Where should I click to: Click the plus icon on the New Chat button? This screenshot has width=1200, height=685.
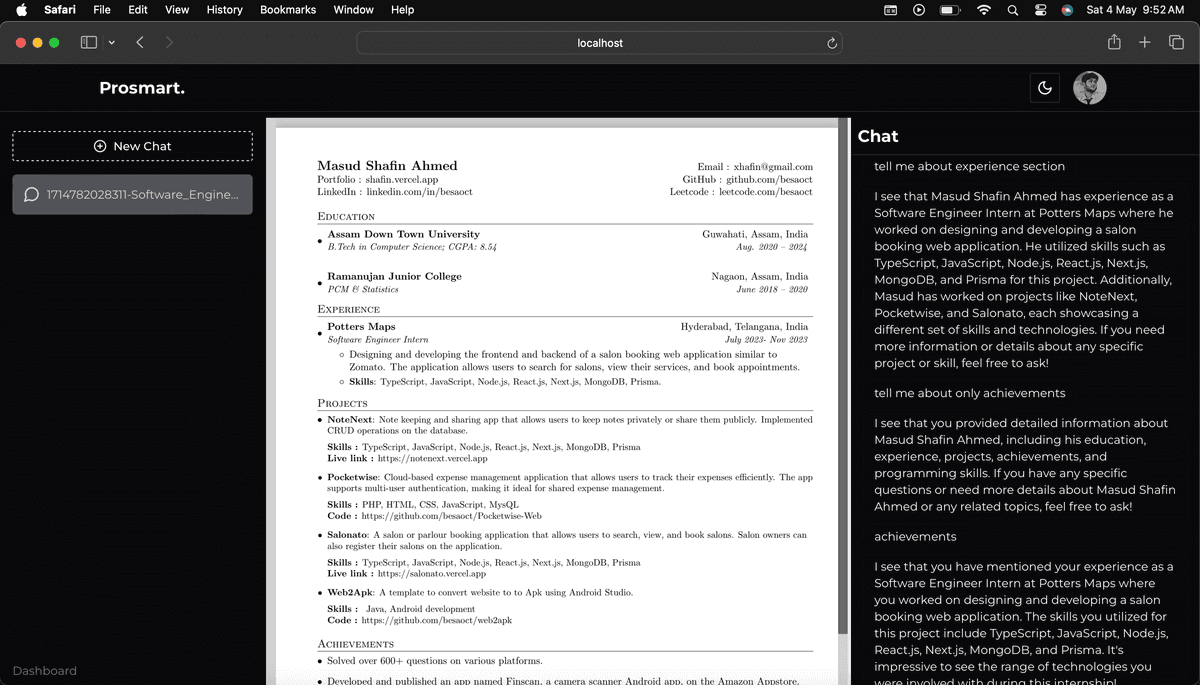click(x=100, y=146)
